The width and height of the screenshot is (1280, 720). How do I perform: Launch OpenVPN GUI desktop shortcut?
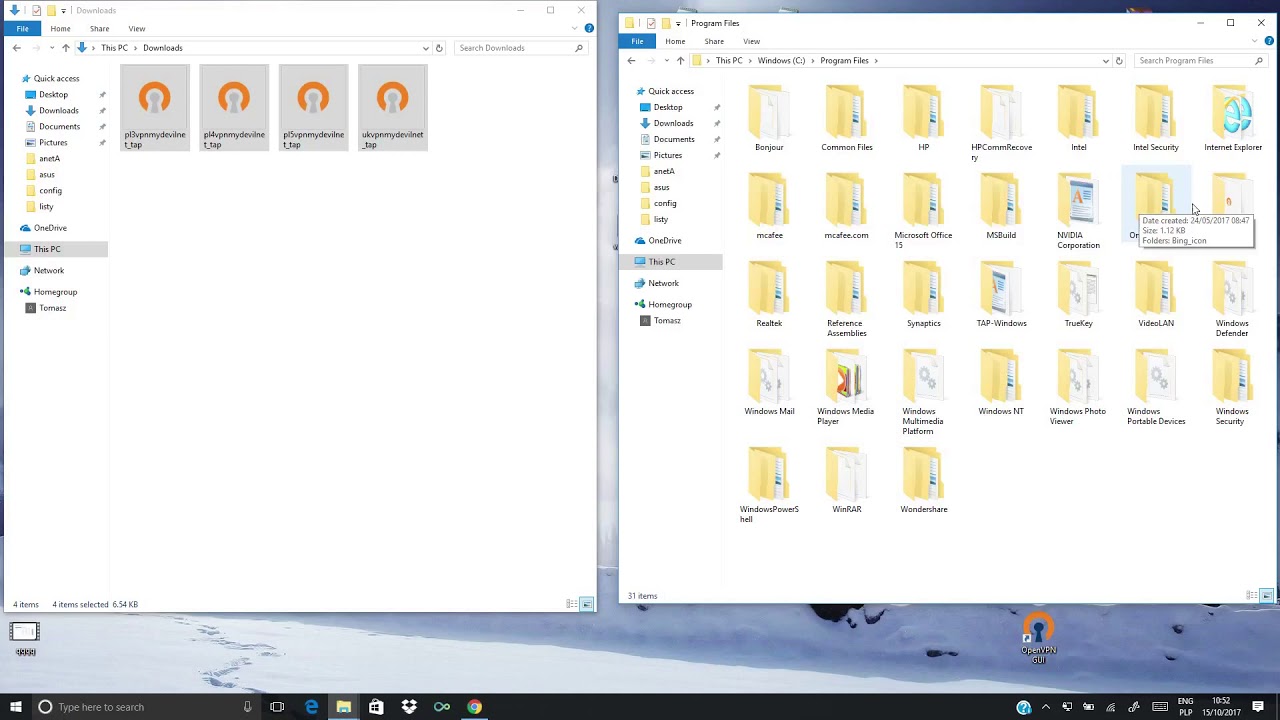[x=1038, y=640]
